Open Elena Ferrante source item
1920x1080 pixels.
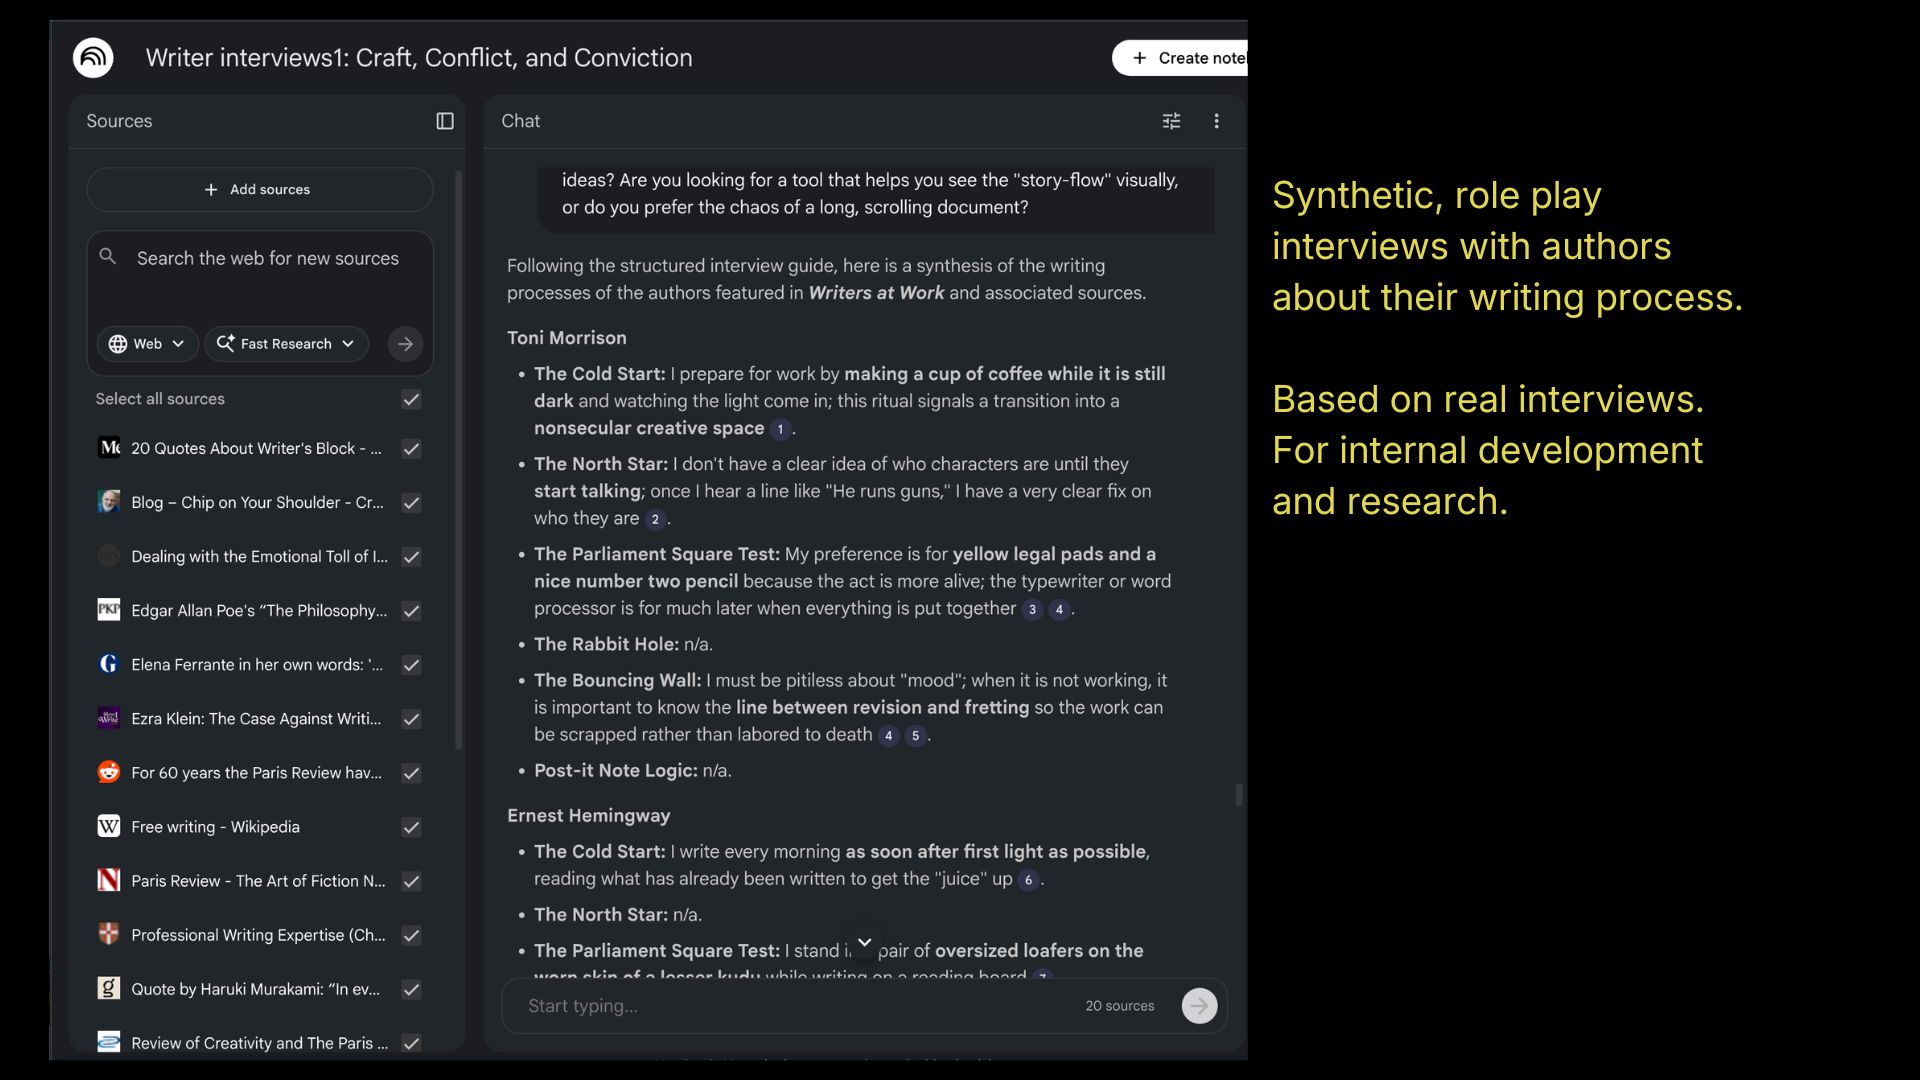coord(256,665)
